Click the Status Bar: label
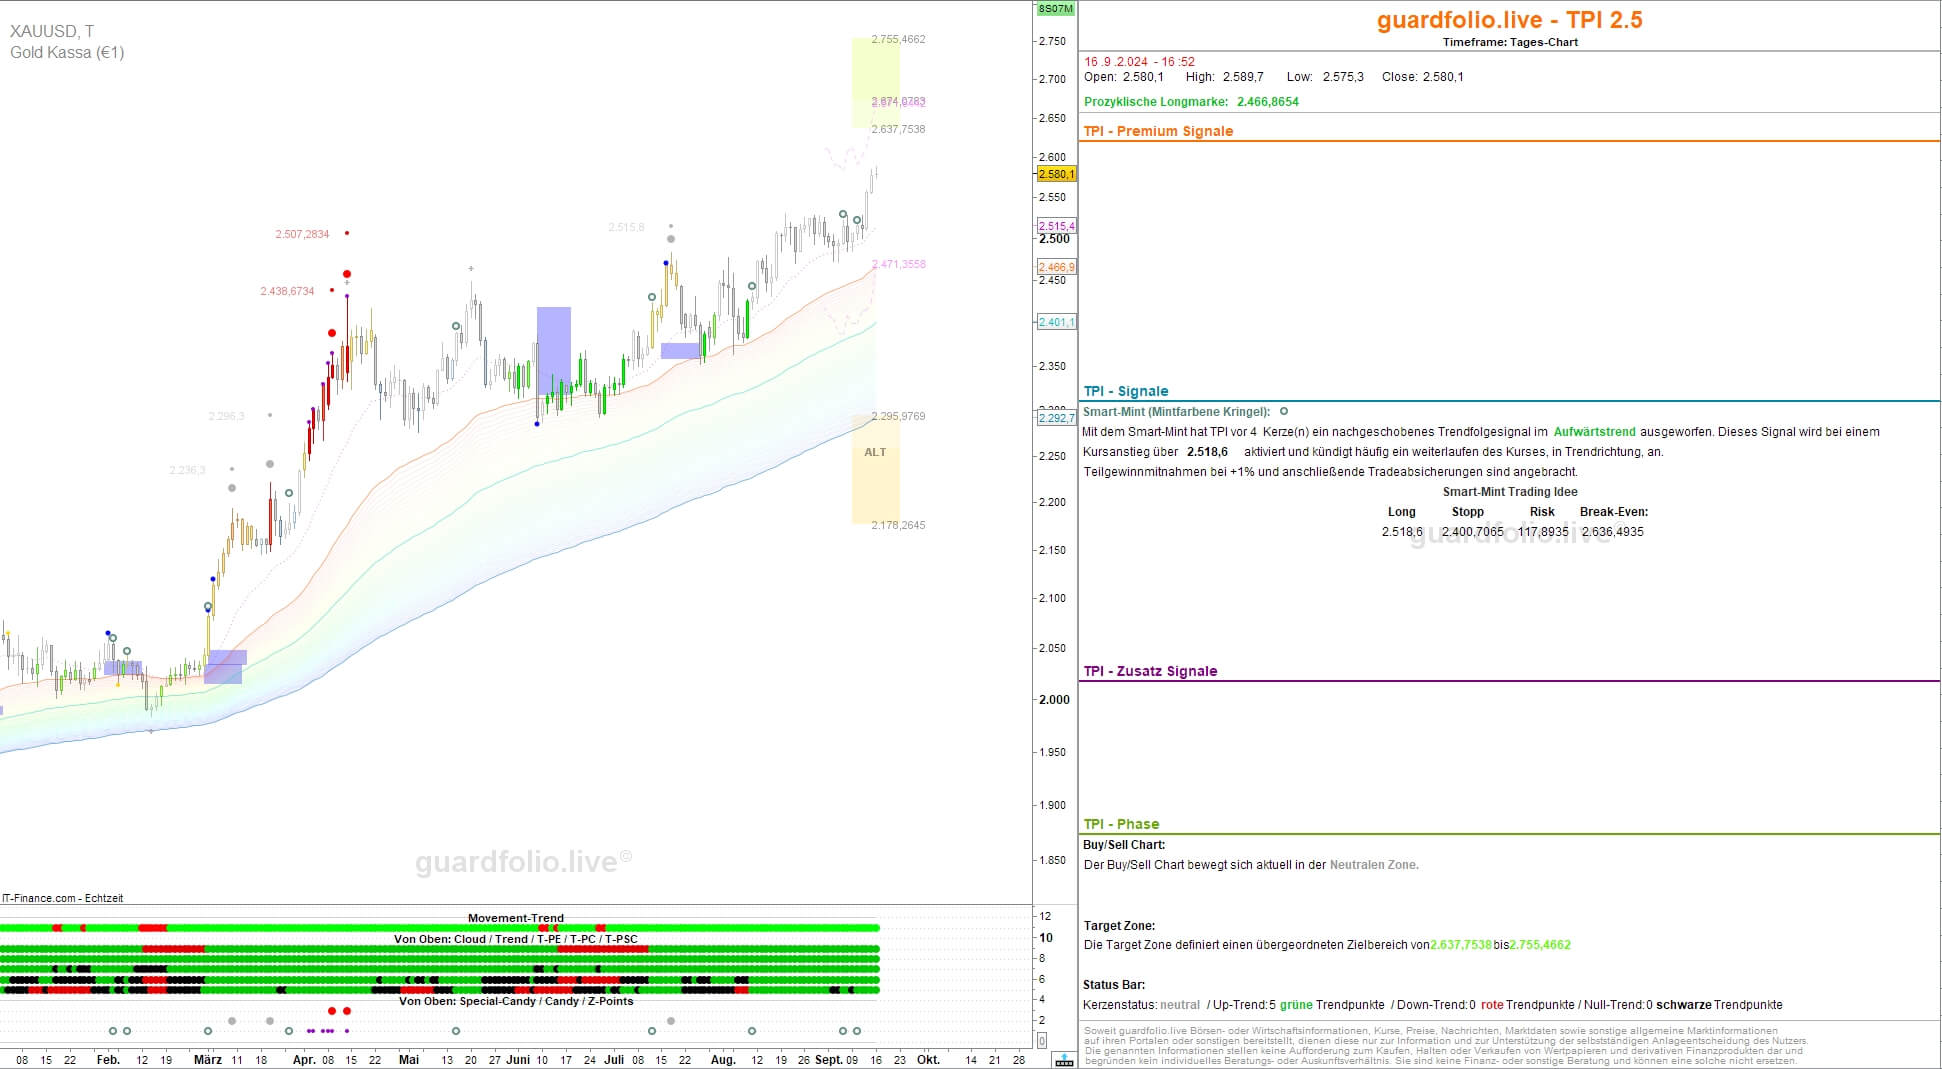The width and height of the screenshot is (1942, 1069). (x=1114, y=985)
